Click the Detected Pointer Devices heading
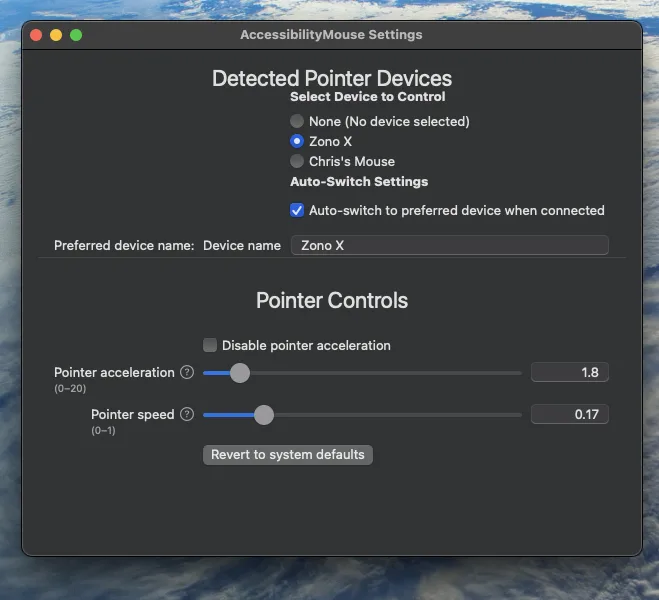This screenshot has width=659, height=600. coord(332,78)
